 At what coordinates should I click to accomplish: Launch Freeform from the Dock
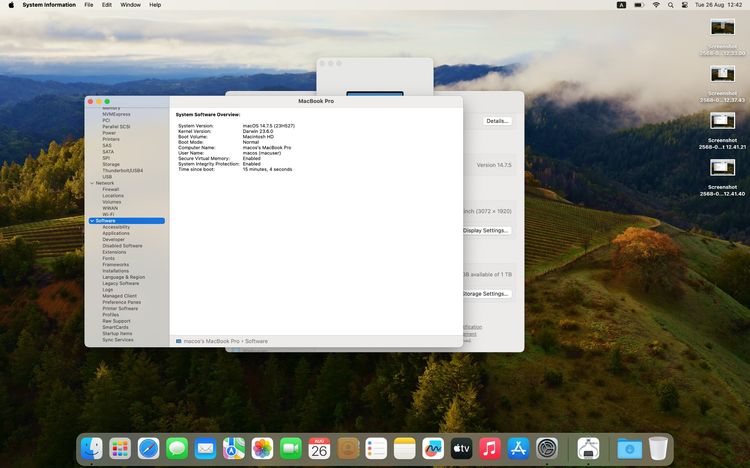pos(433,449)
